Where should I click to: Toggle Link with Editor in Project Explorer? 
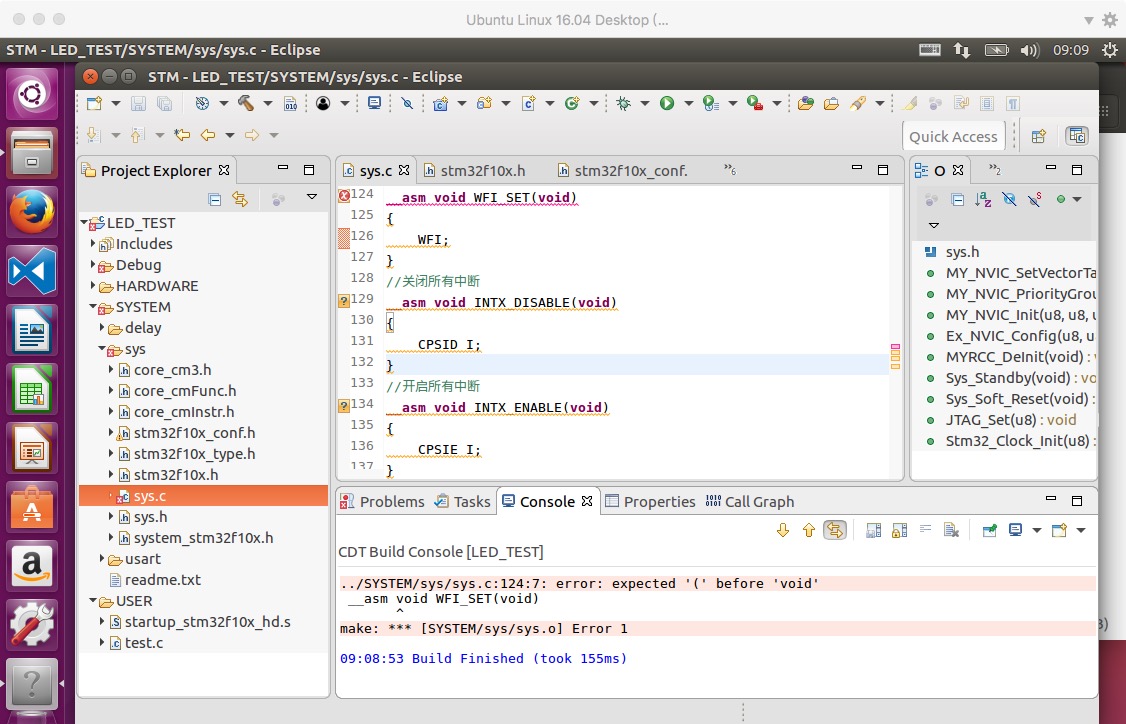pos(240,199)
